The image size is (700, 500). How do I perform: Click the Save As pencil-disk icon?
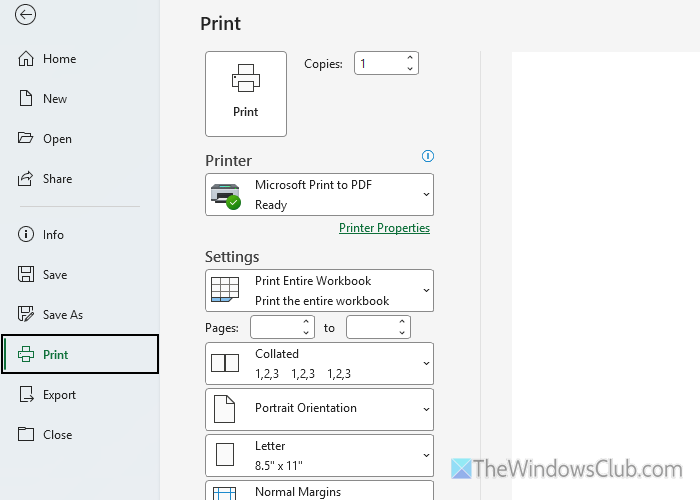25,314
